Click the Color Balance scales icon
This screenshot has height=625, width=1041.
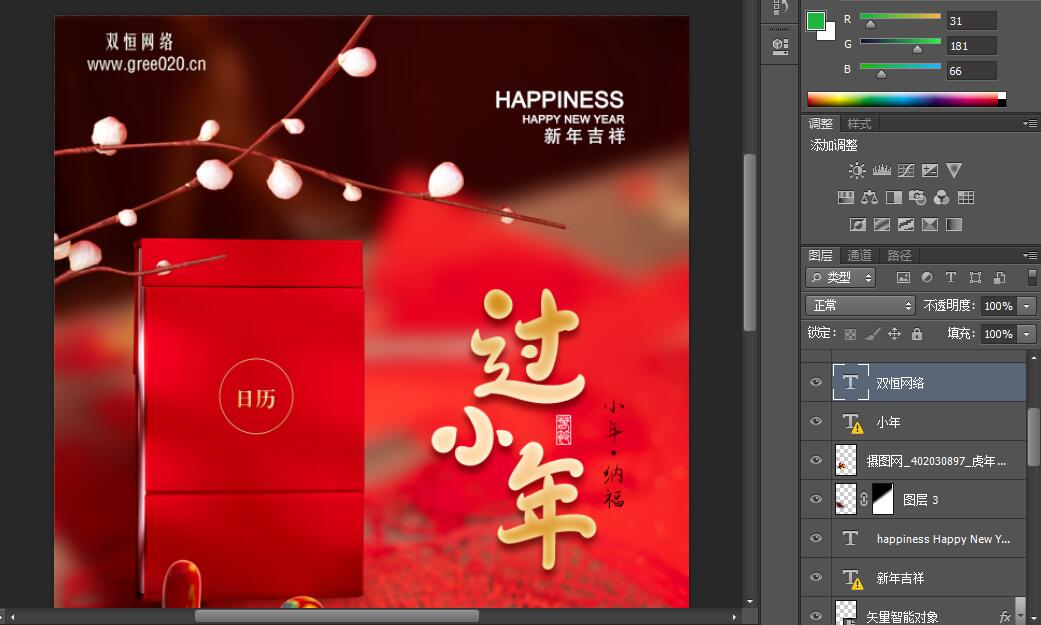click(x=869, y=198)
